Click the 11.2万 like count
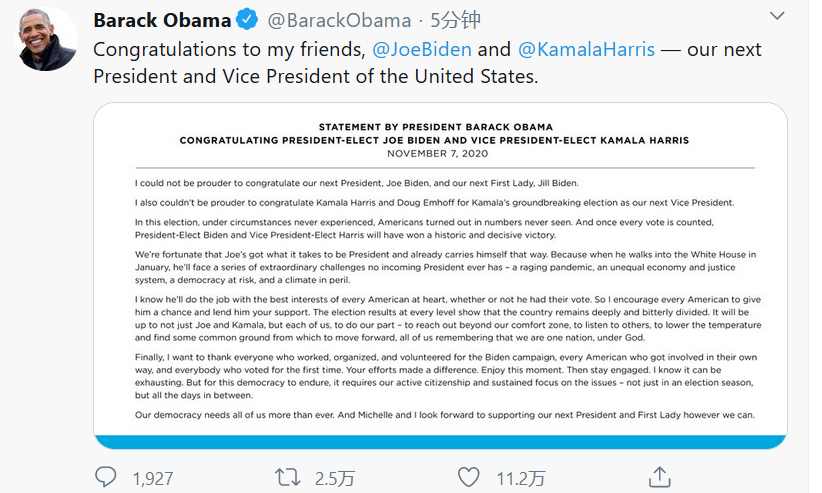This screenshot has height=493, width=822. [x=520, y=478]
